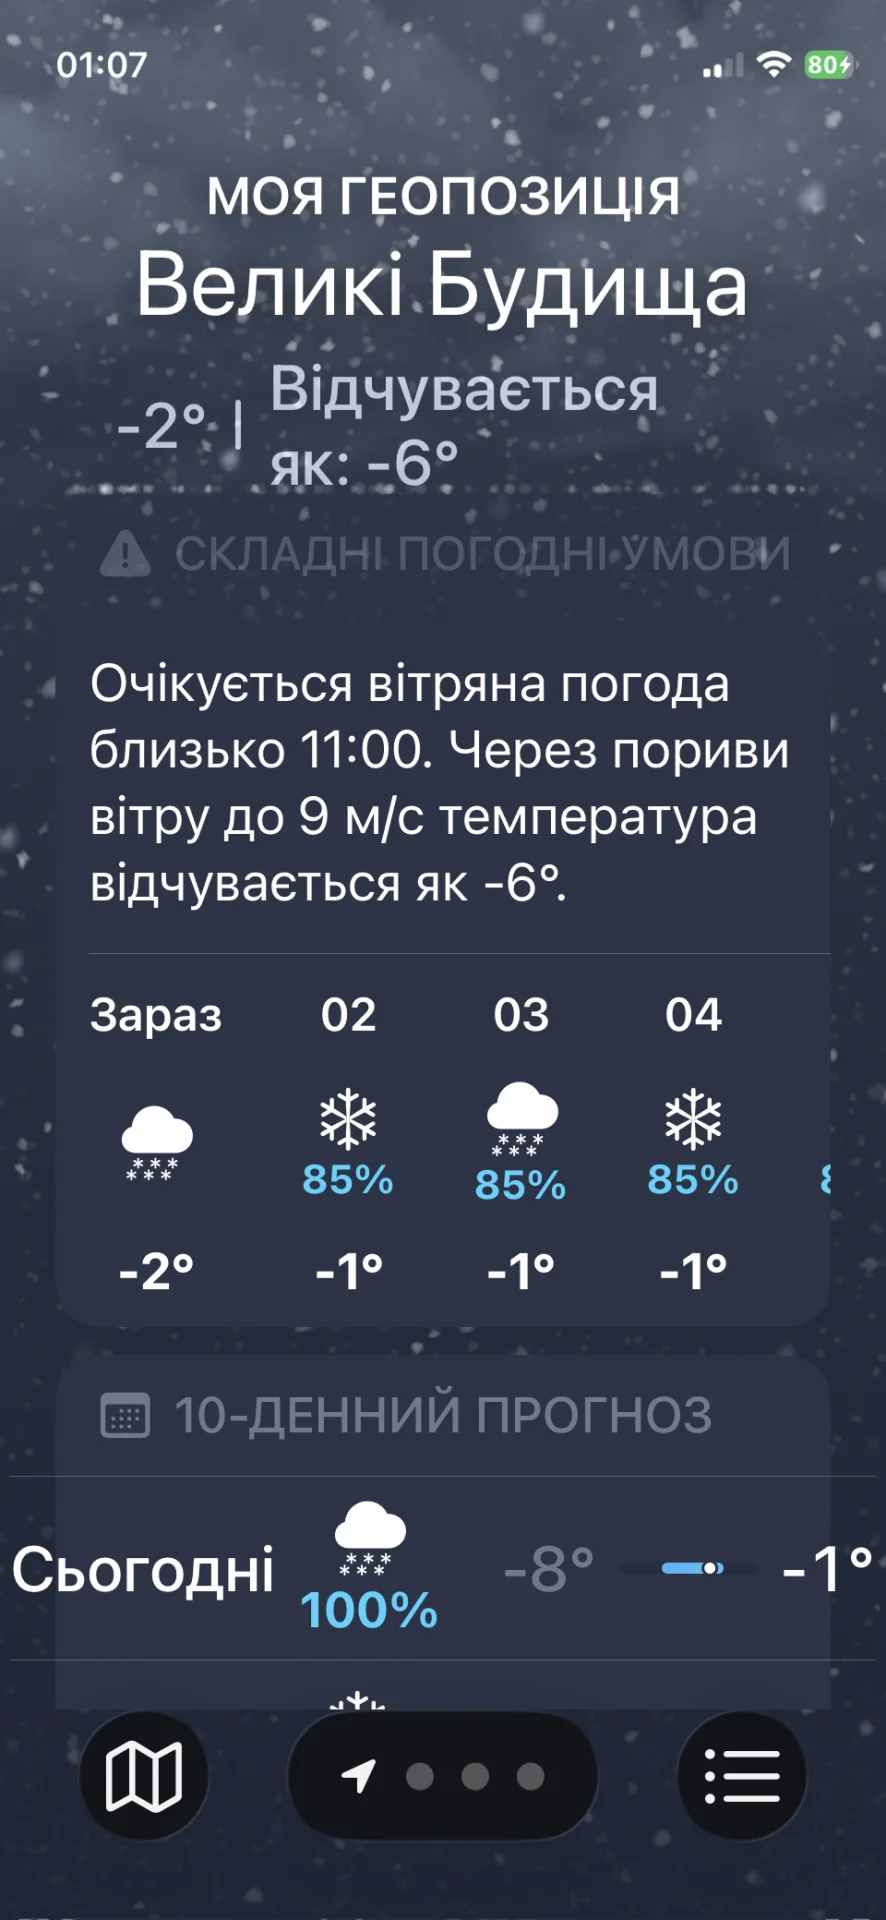Open the СКЛАДНІ ПОГОДНІ УМОВИ alert
886x1920 pixels.
tap(482, 553)
